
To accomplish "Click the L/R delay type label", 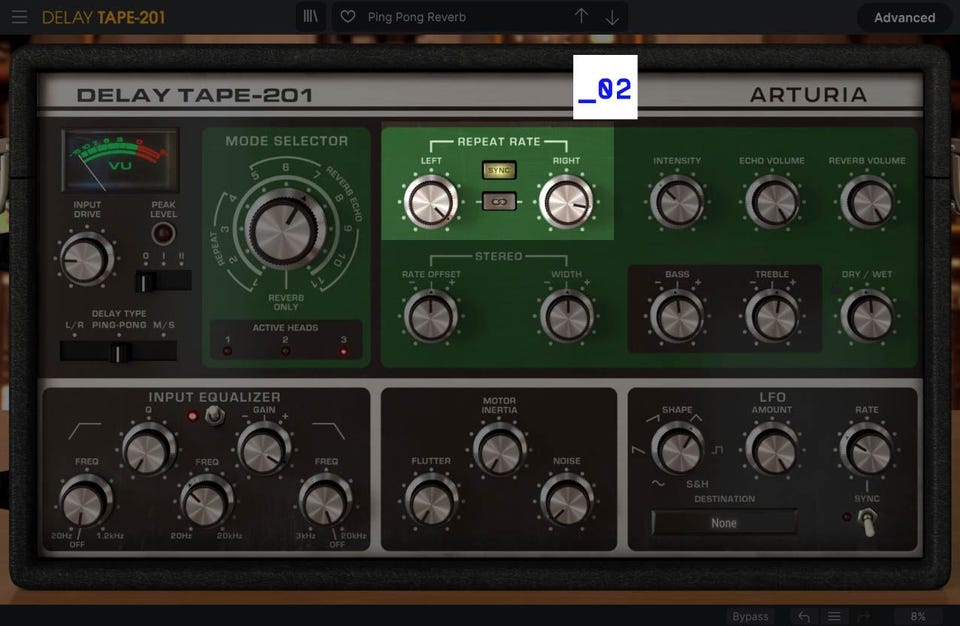I will click(x=75, y=325).
